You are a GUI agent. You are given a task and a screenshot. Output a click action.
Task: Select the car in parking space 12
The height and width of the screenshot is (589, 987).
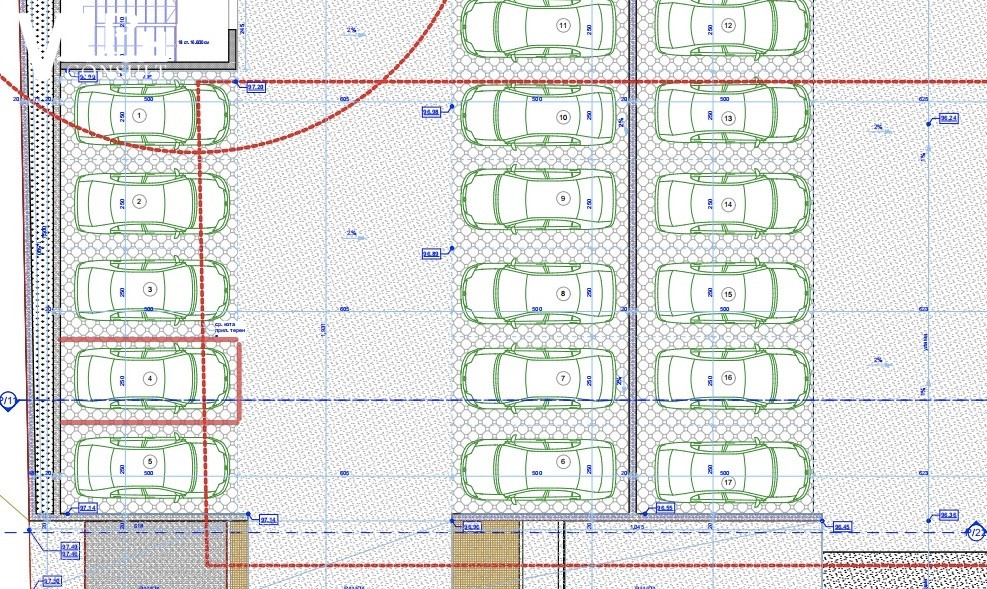(733, 25)
